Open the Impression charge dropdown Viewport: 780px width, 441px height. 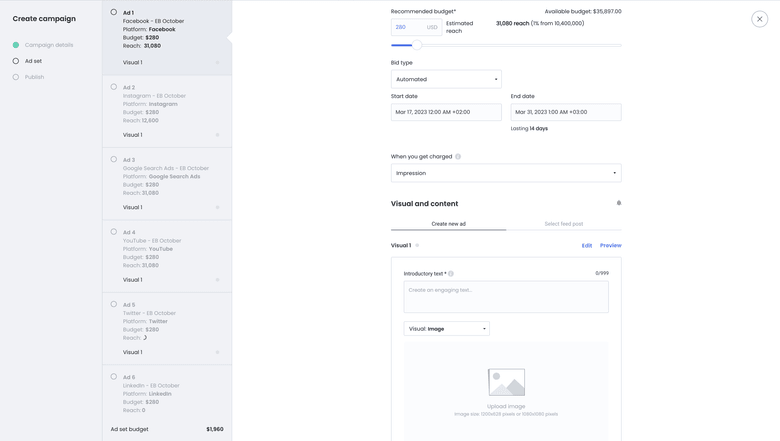click(505, 173)
